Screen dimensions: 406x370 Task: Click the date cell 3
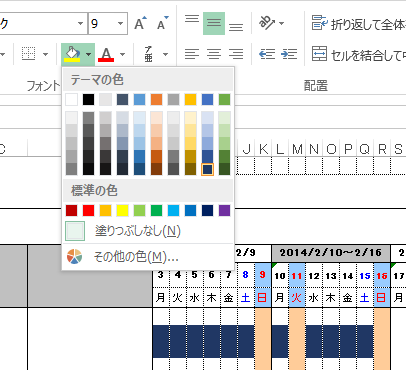(x=161, y=275)
